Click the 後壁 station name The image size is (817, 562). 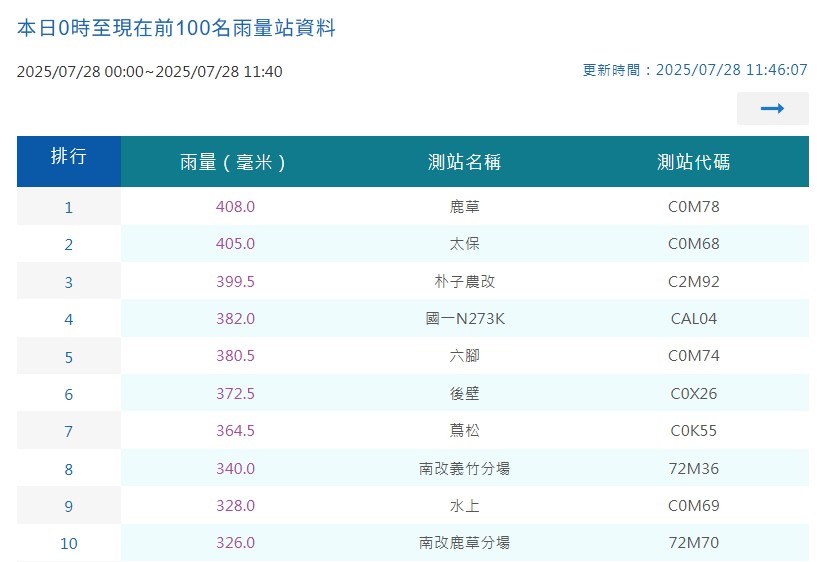464,394
